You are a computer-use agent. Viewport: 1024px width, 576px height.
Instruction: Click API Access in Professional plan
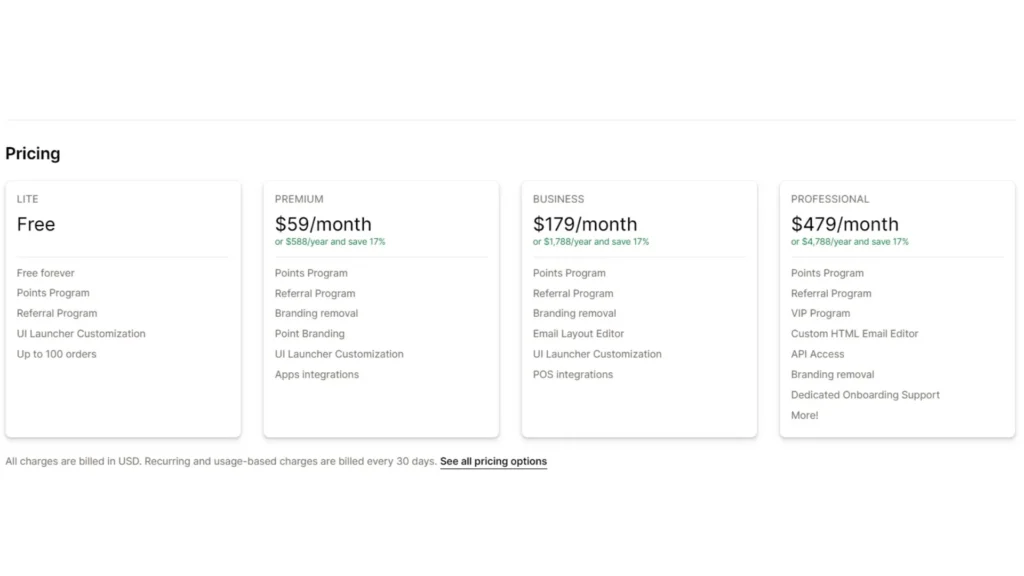(x=818, y=354)
